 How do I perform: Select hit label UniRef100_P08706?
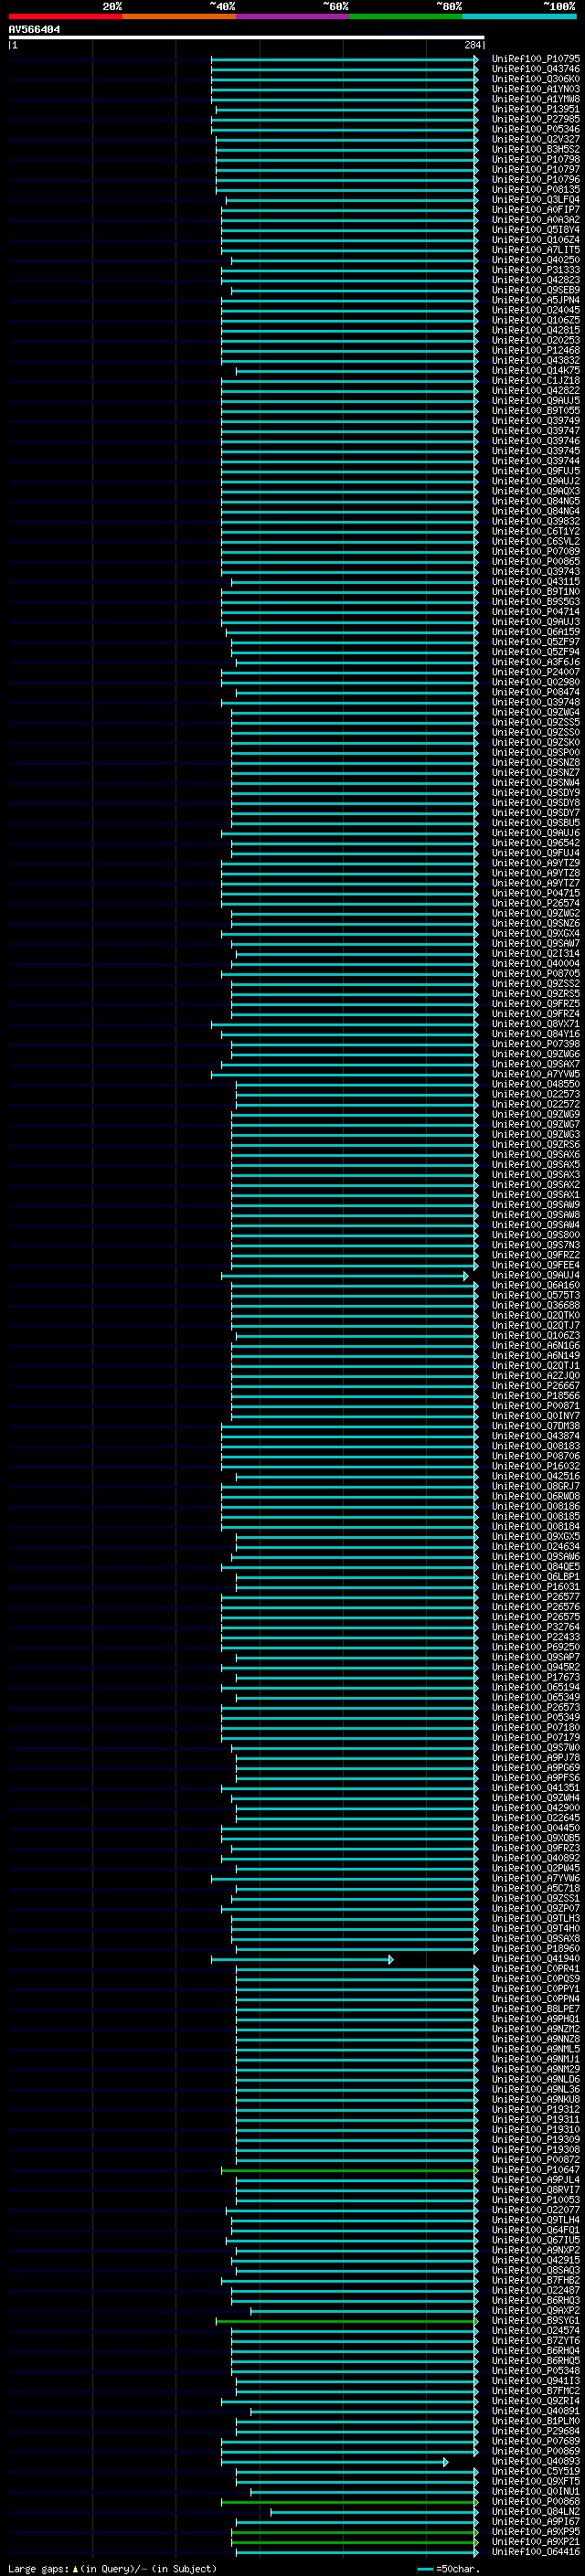coord(536,1457)
